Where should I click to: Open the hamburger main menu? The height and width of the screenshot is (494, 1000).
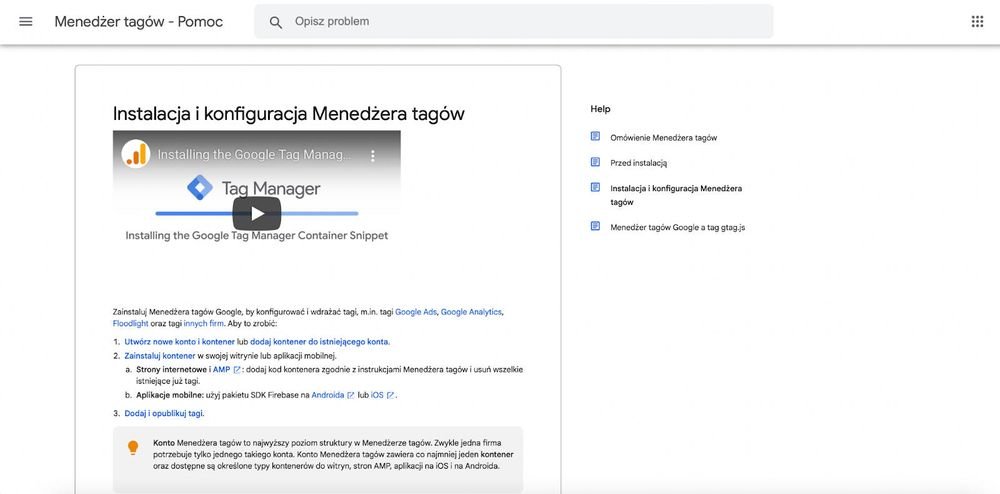[x=26, y=22]
